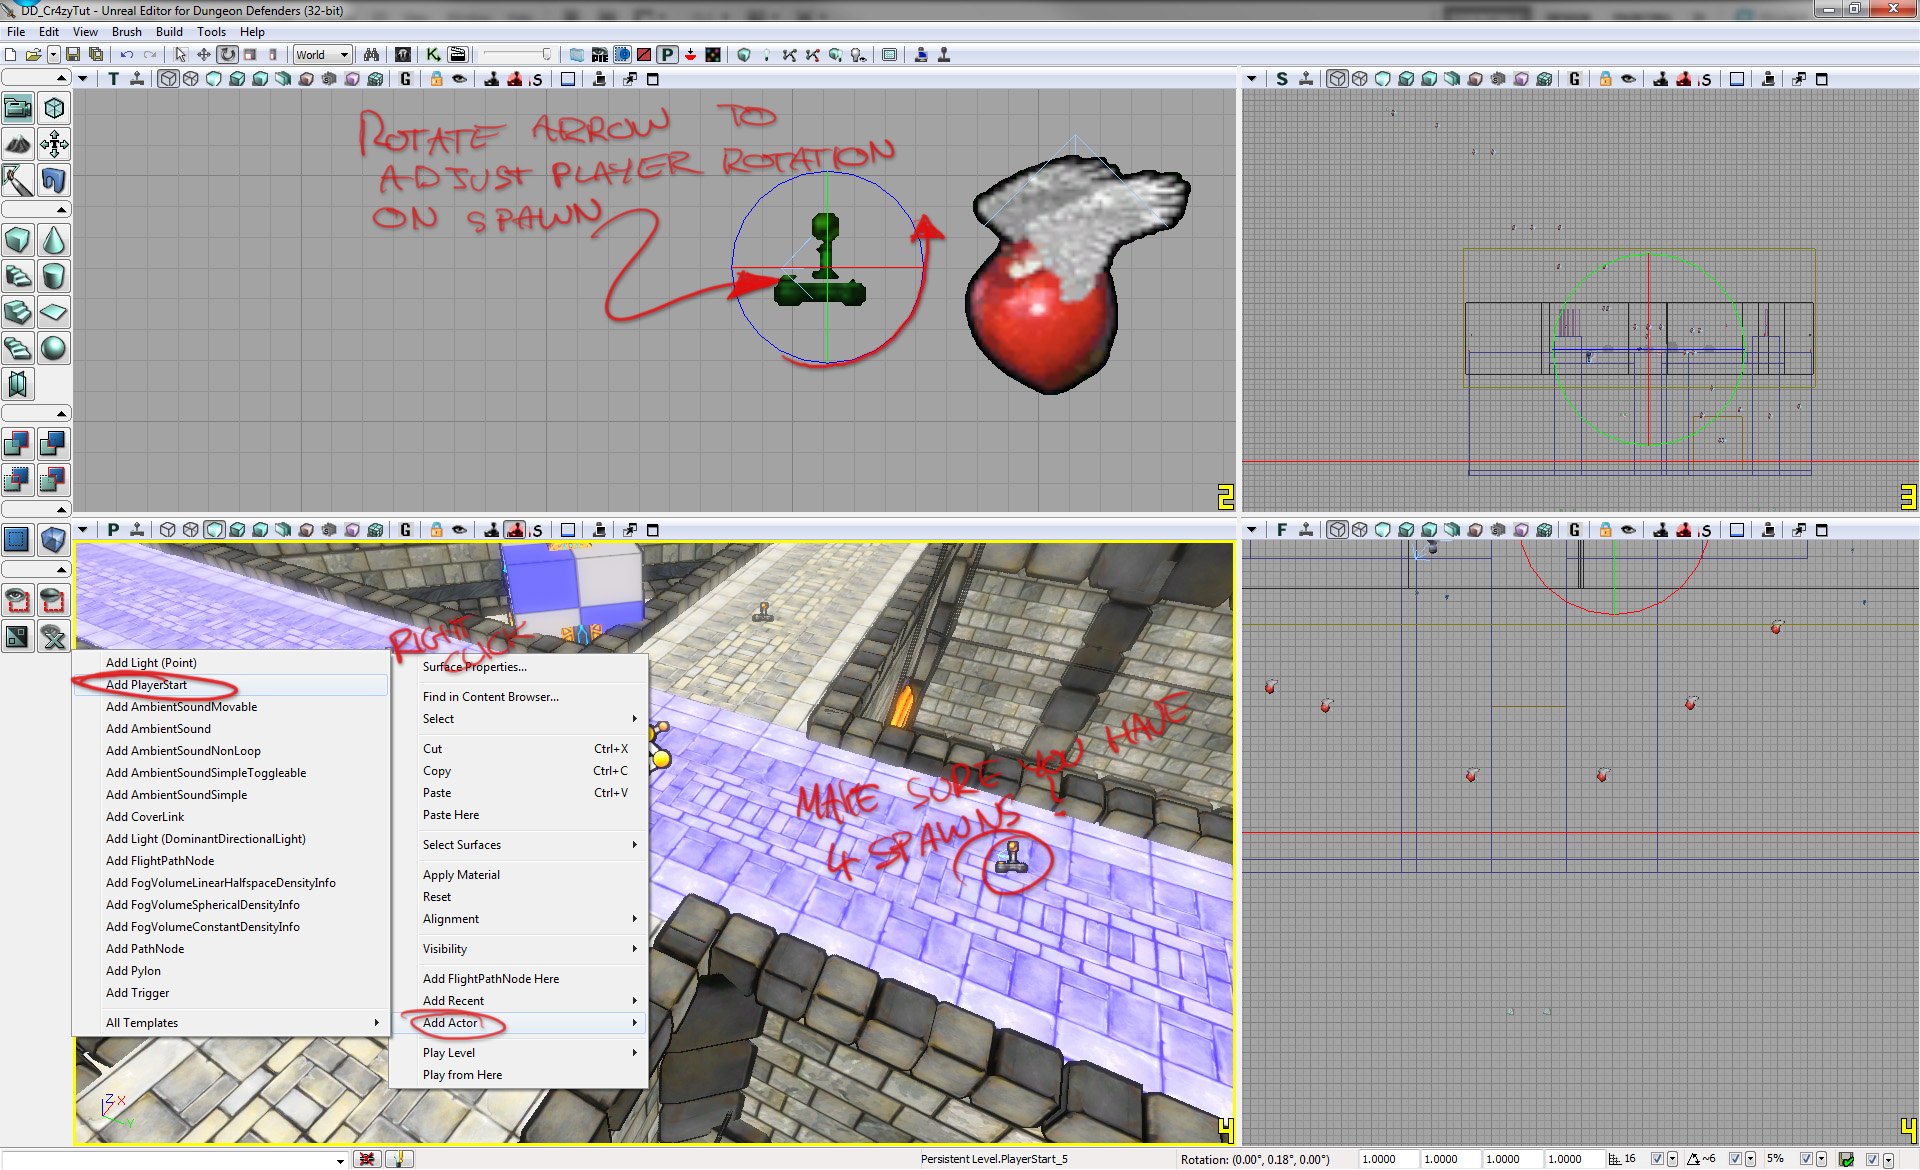
Task: Click the CSG Intersect button
Action: (x=18, y=480)
